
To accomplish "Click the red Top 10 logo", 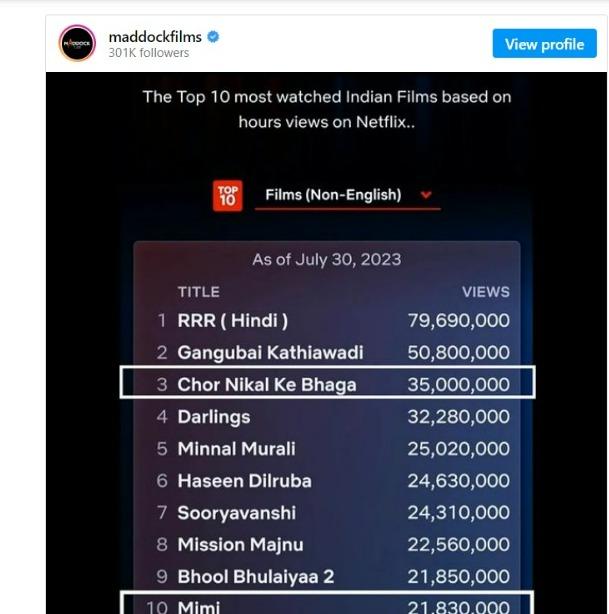I will click(228, 195).
